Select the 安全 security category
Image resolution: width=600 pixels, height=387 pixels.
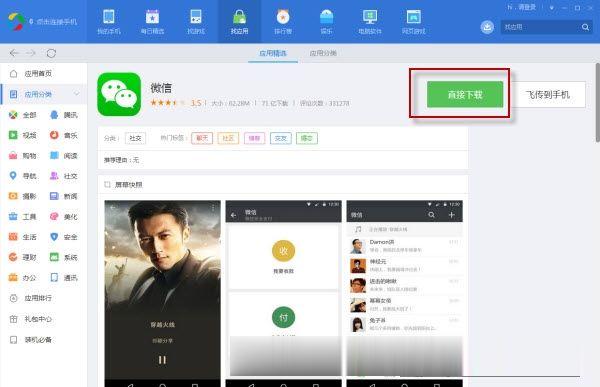64,237
